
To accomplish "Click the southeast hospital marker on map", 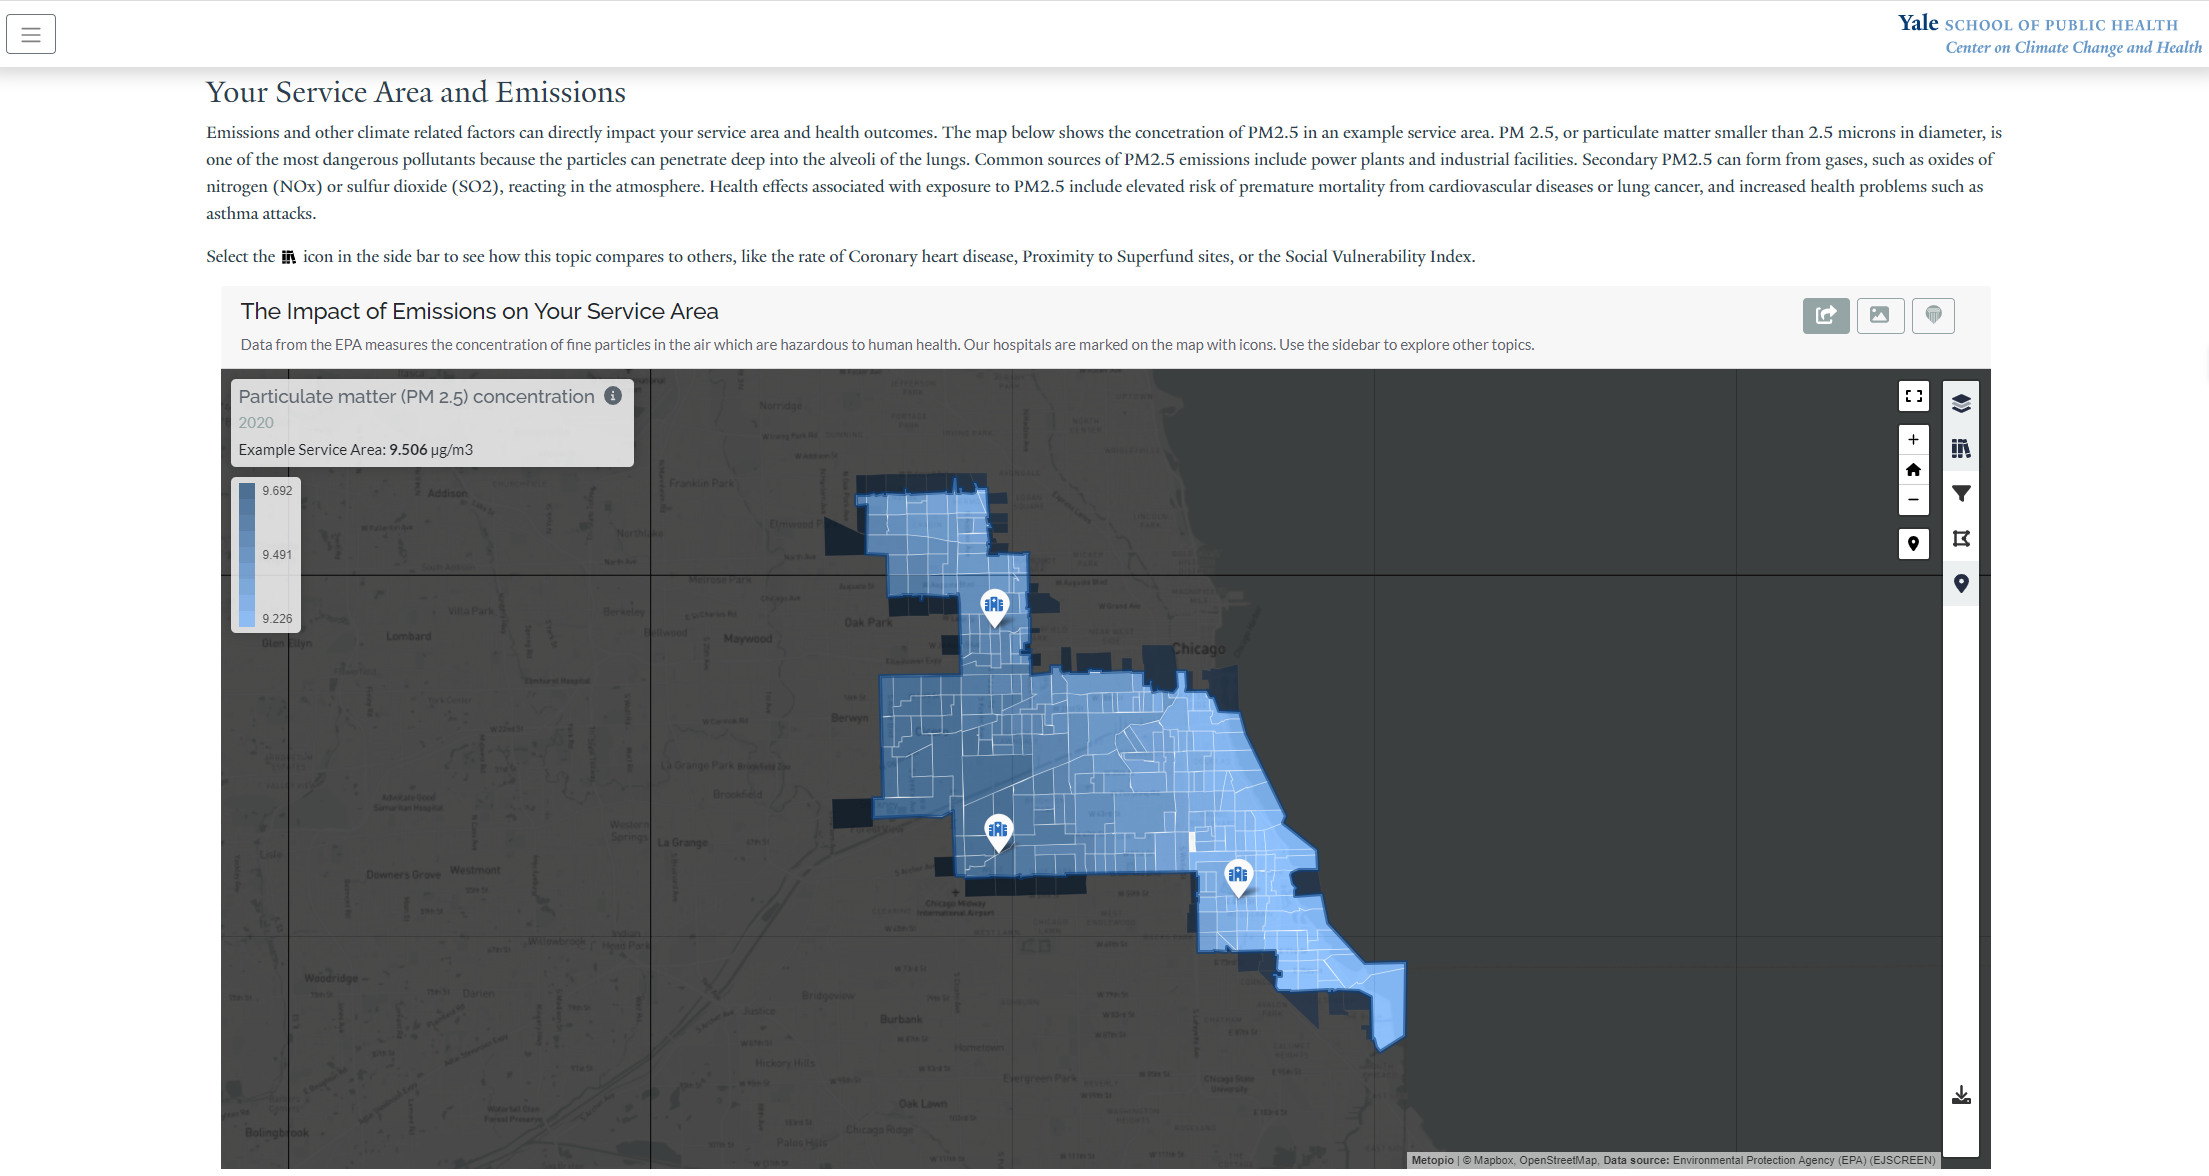I will 1238,876.
